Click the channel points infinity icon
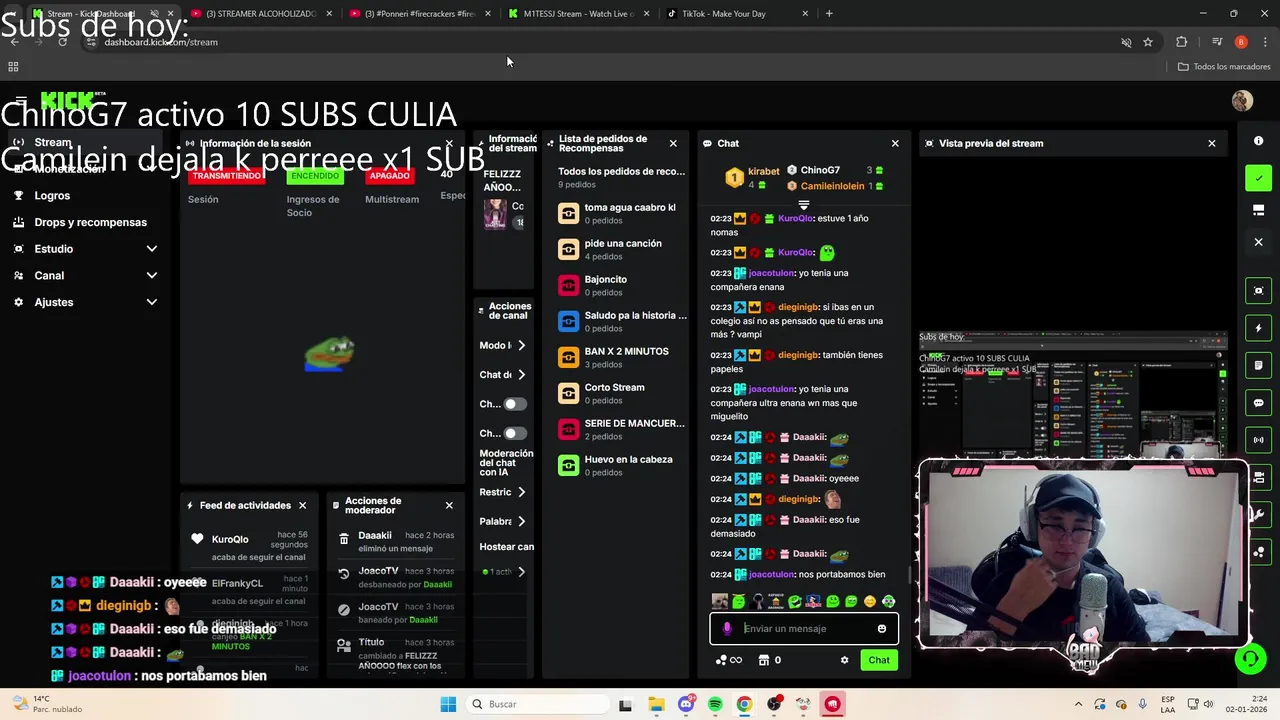This screenshot has width=1280, height=720. coord(729,660)
